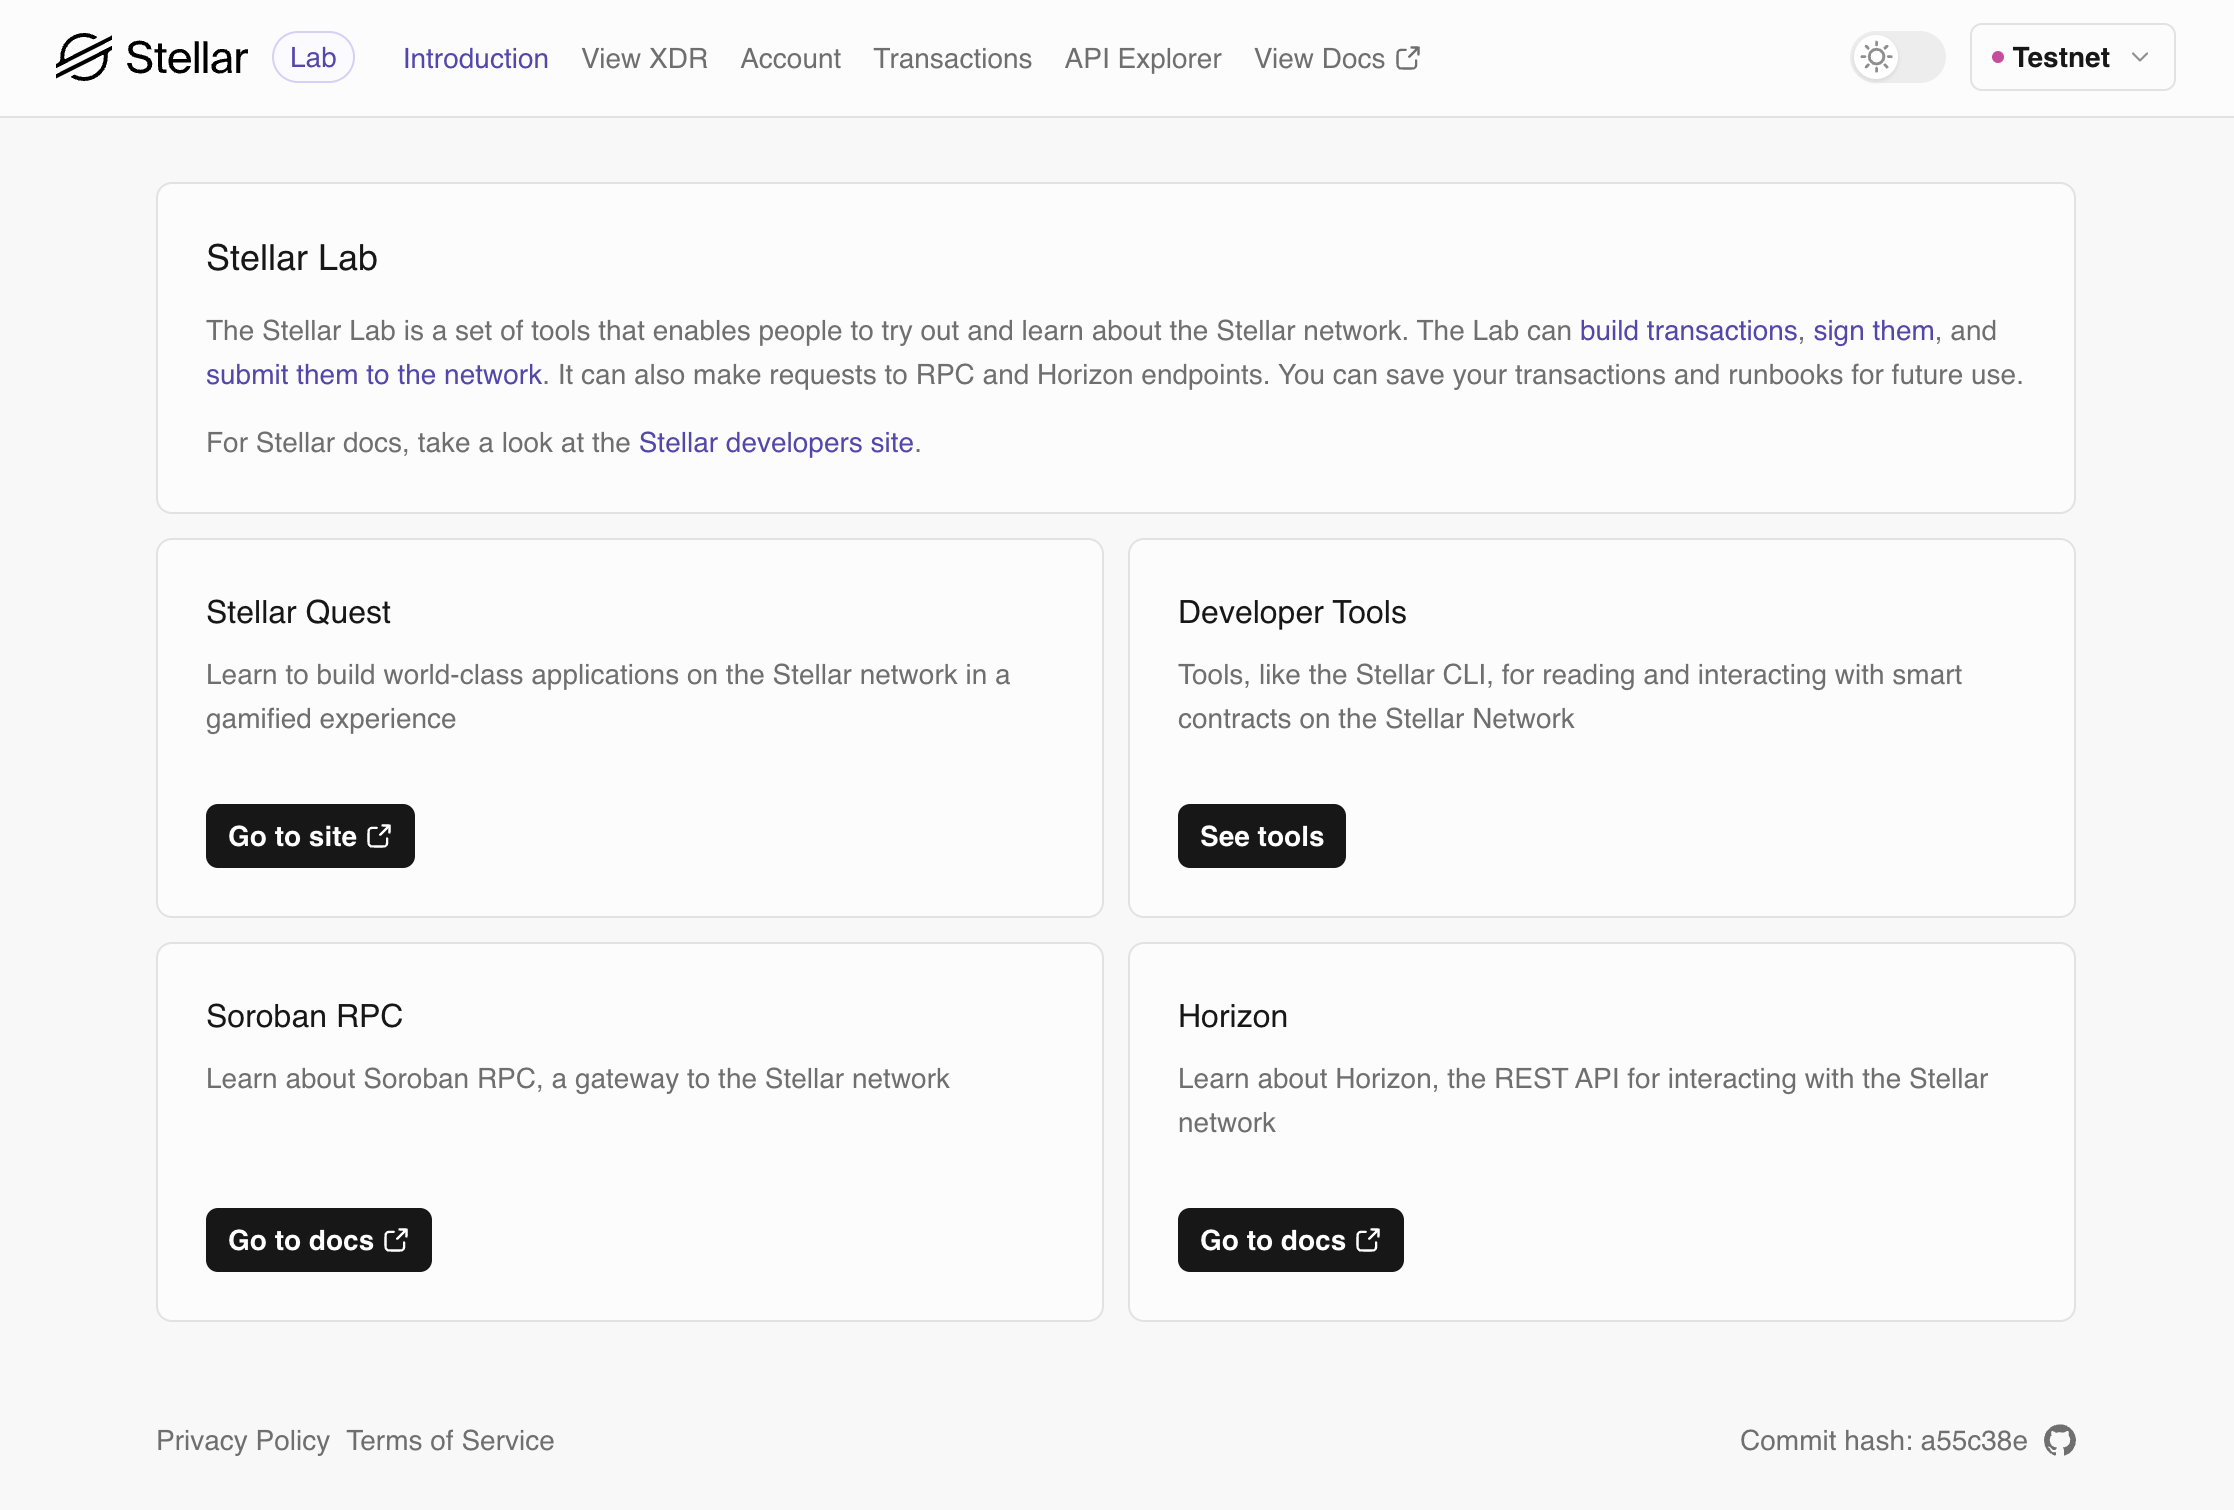Open the submit them to the network link
Image resolution: width=2234 pixels, height=1510 pixels.
click(x=374, y=374)
